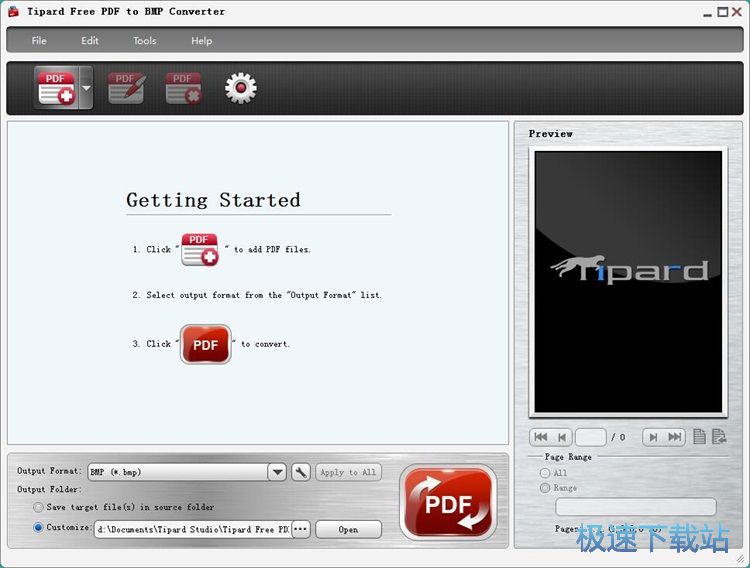Go to next page in Preview
This screenshot has width=750, height=568.
[x=653, y=437]
